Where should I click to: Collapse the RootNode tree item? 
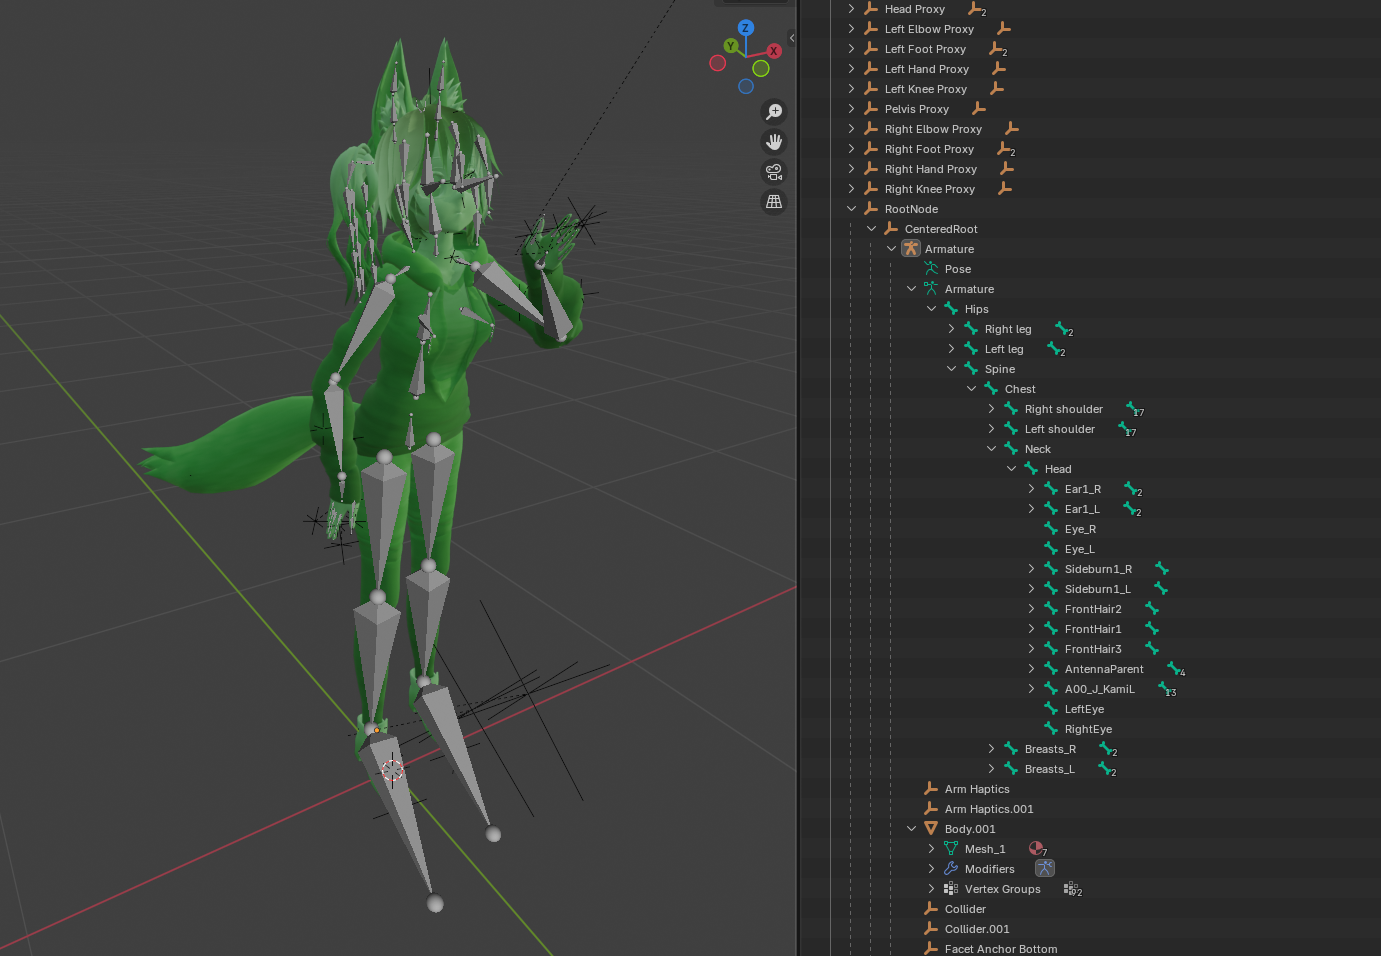(852, 209)
